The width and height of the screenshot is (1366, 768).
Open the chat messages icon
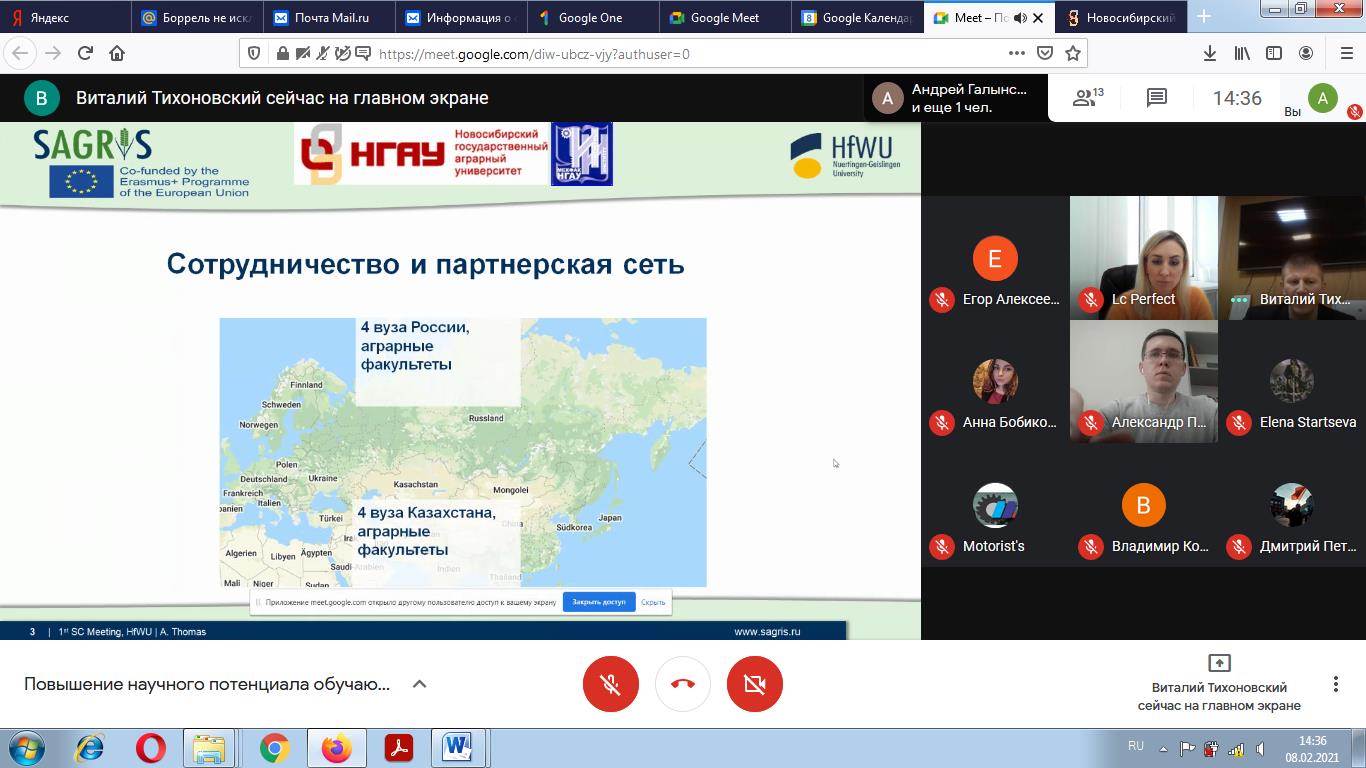tap(1157, 98)
